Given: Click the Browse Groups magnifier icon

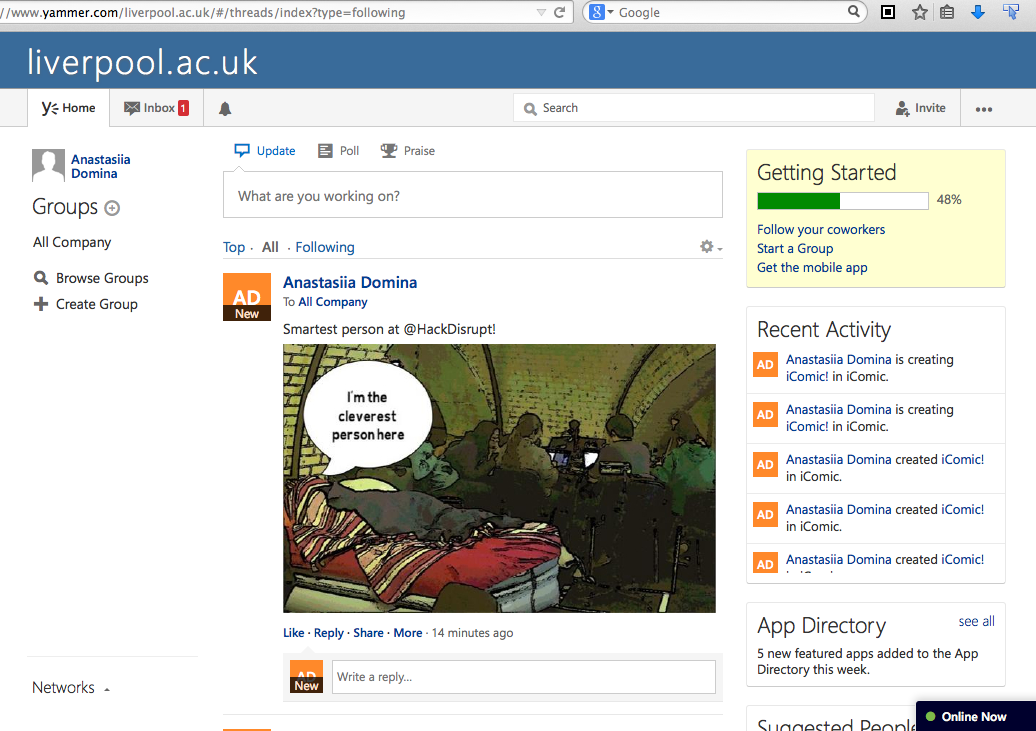Looking at the screenshot, I should [x=41, y=278].
